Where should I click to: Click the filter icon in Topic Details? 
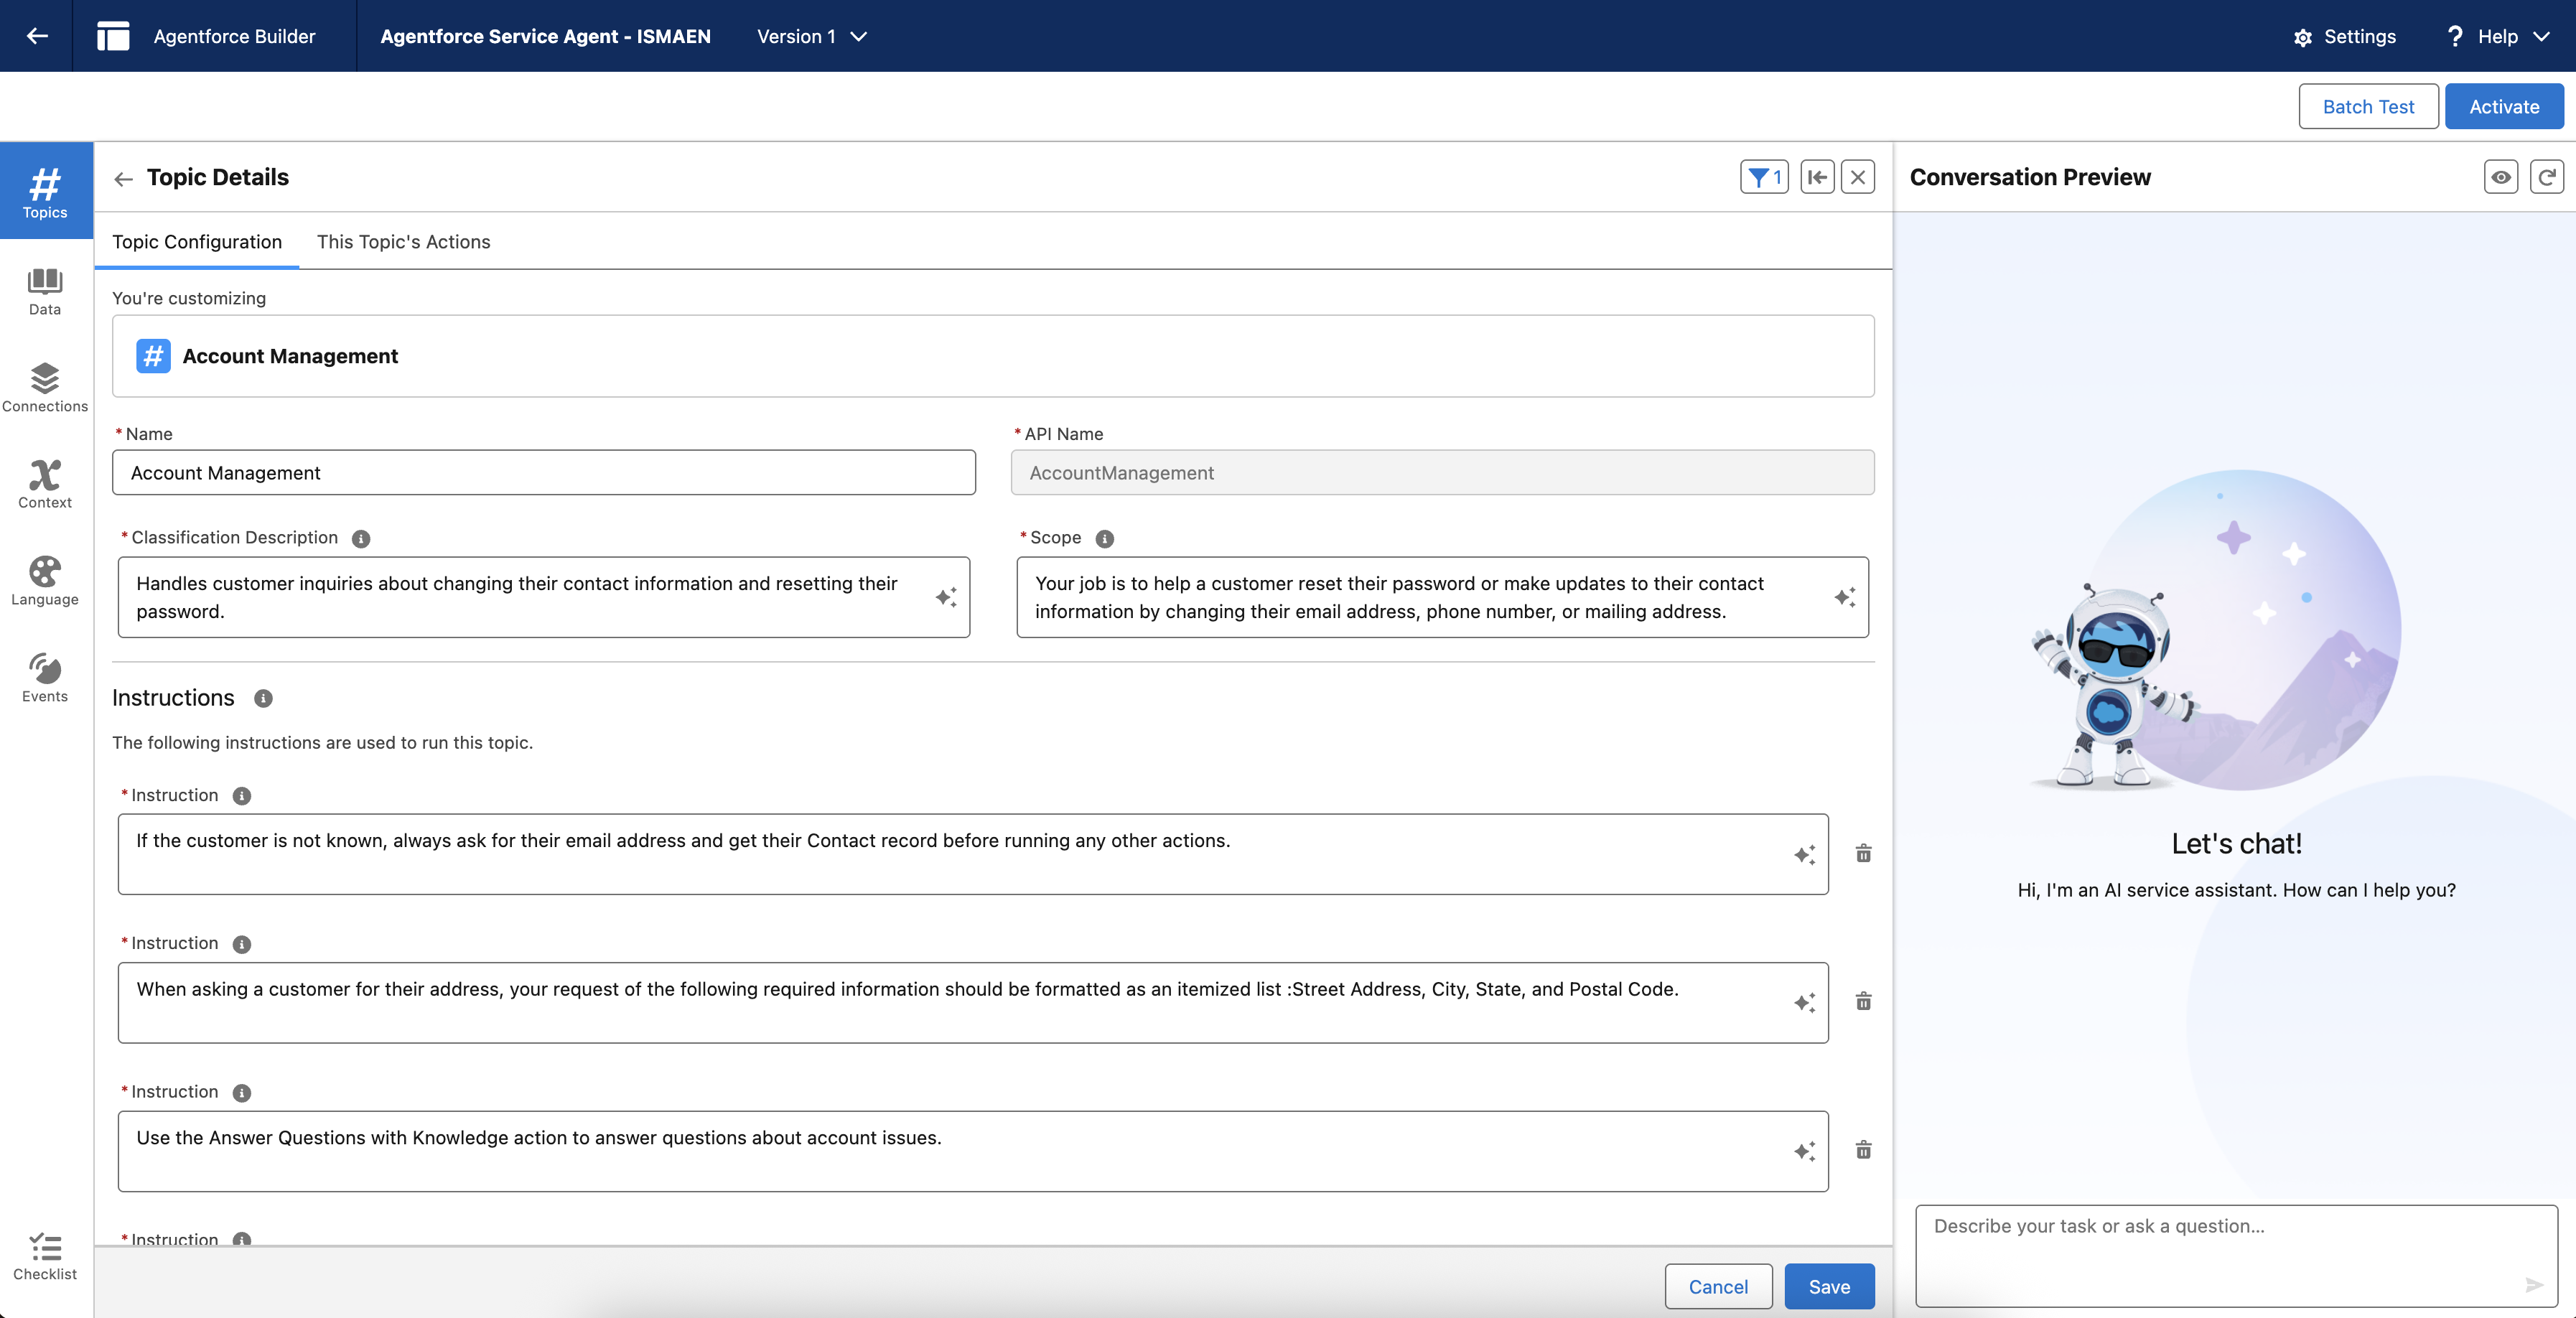coord(1763,177)
